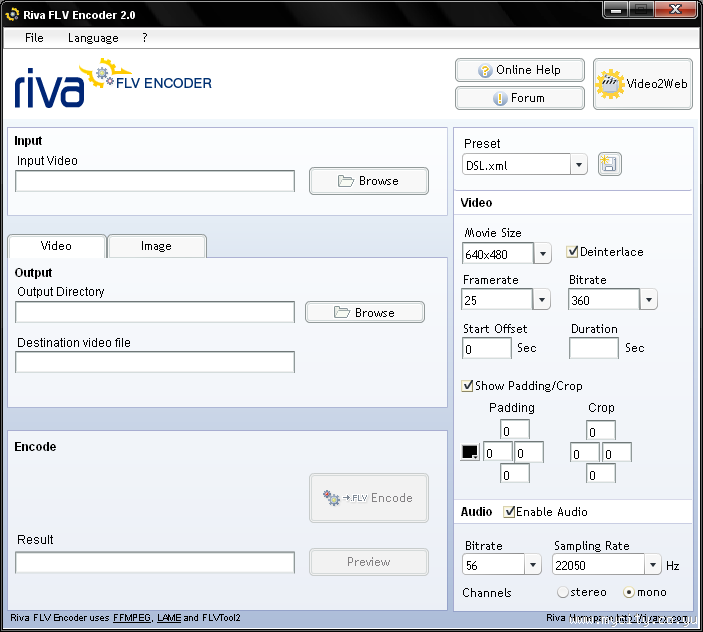Click the left Padding value field
Image resolution: width=703 pixels, height=632 pixels.
coord(498,452)
